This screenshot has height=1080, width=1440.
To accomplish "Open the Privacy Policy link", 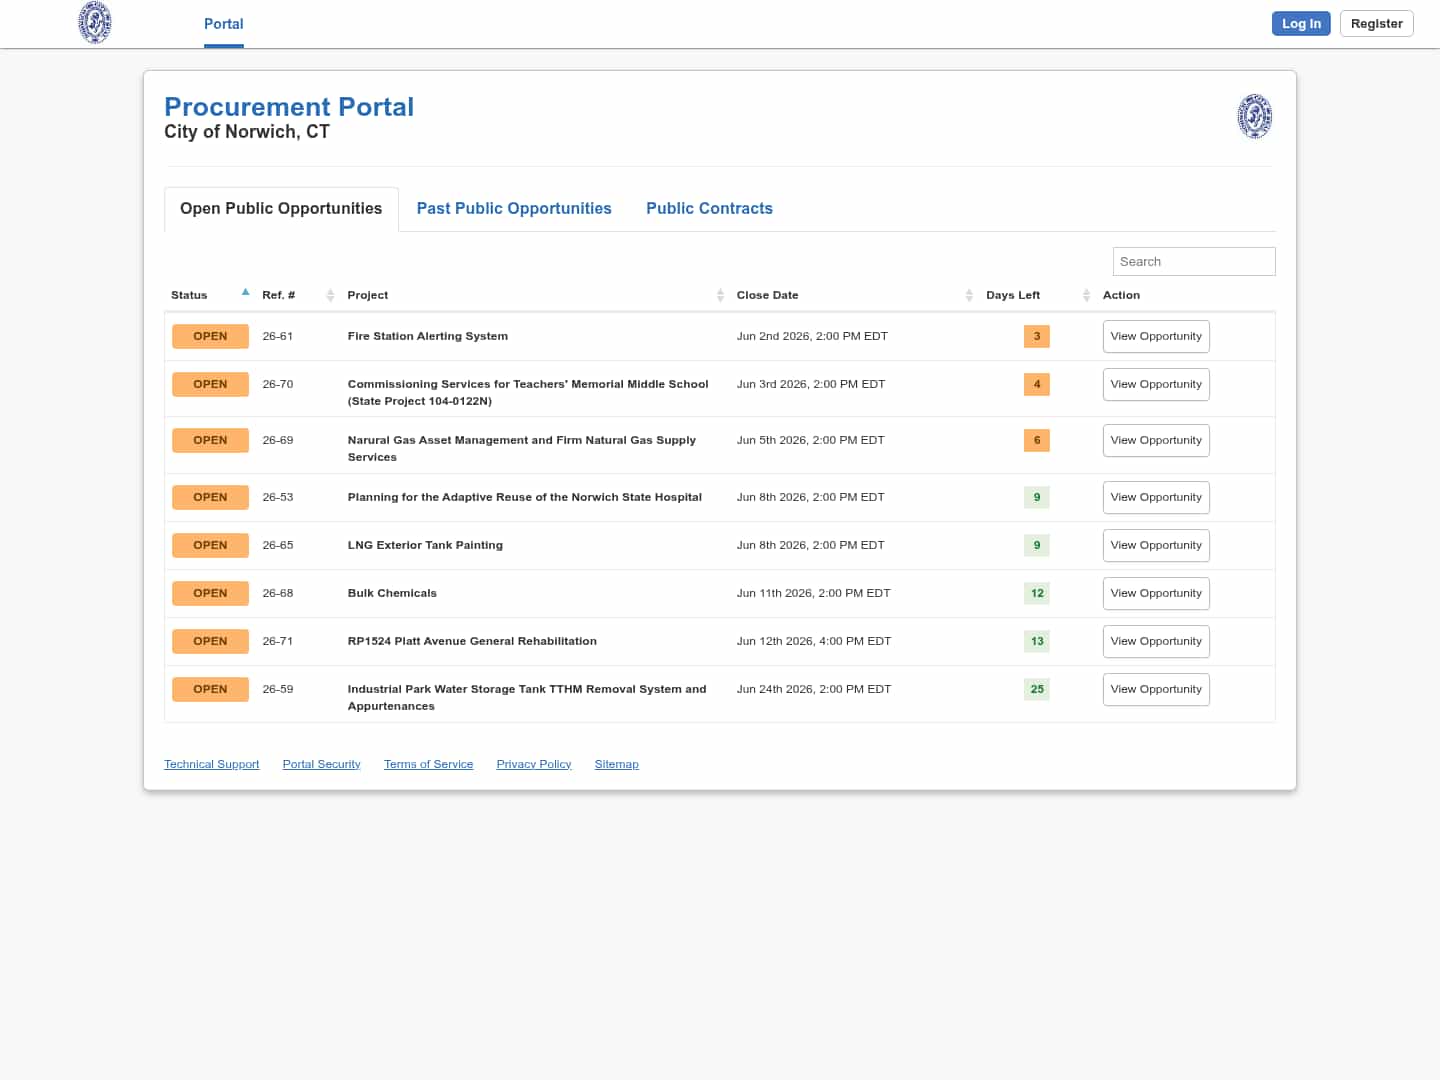I will click(x=534, y=764).
